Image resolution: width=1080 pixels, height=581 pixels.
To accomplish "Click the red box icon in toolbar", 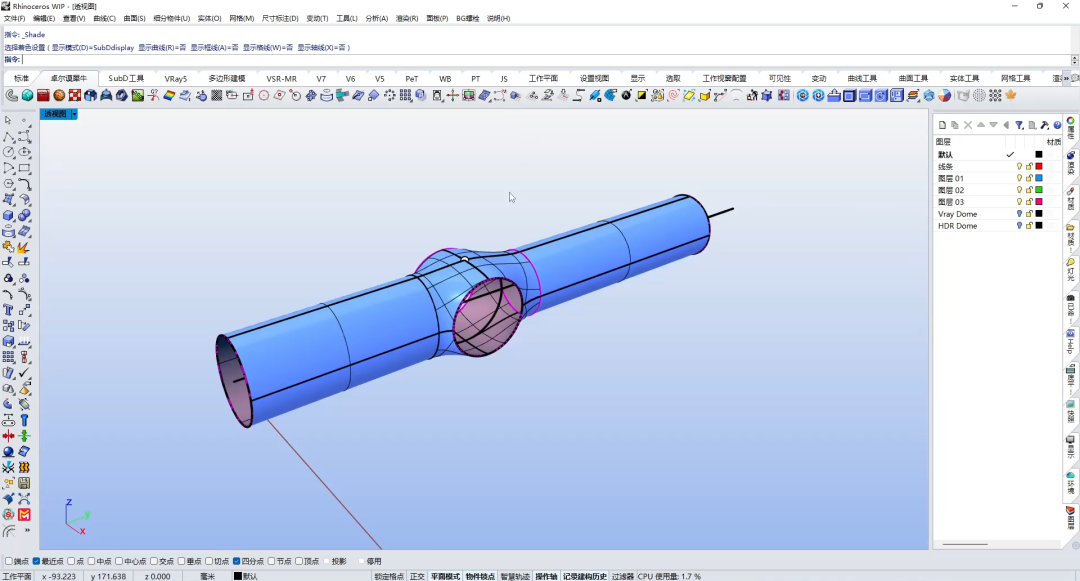I will (43, 96).
